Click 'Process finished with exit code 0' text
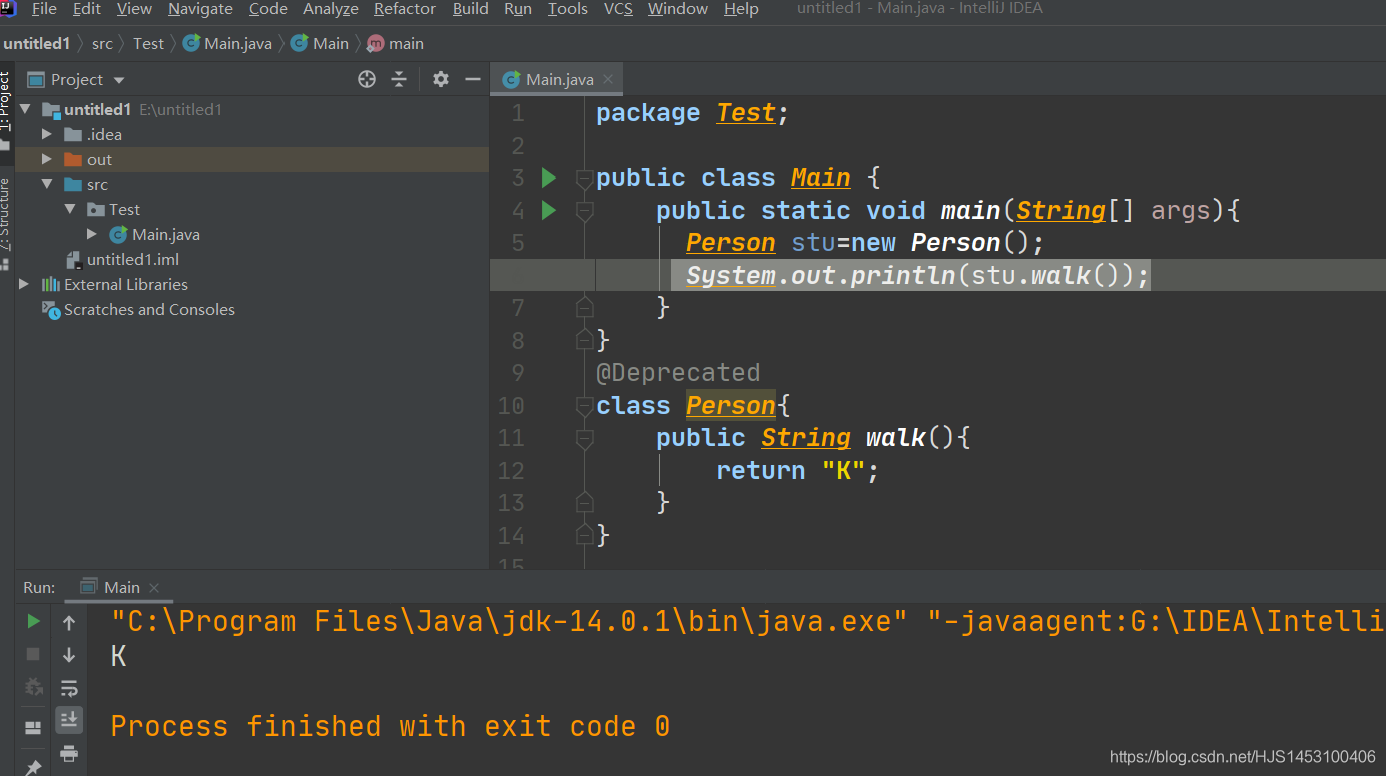The height and width of the screenshot is (776, 1386). 390,726
